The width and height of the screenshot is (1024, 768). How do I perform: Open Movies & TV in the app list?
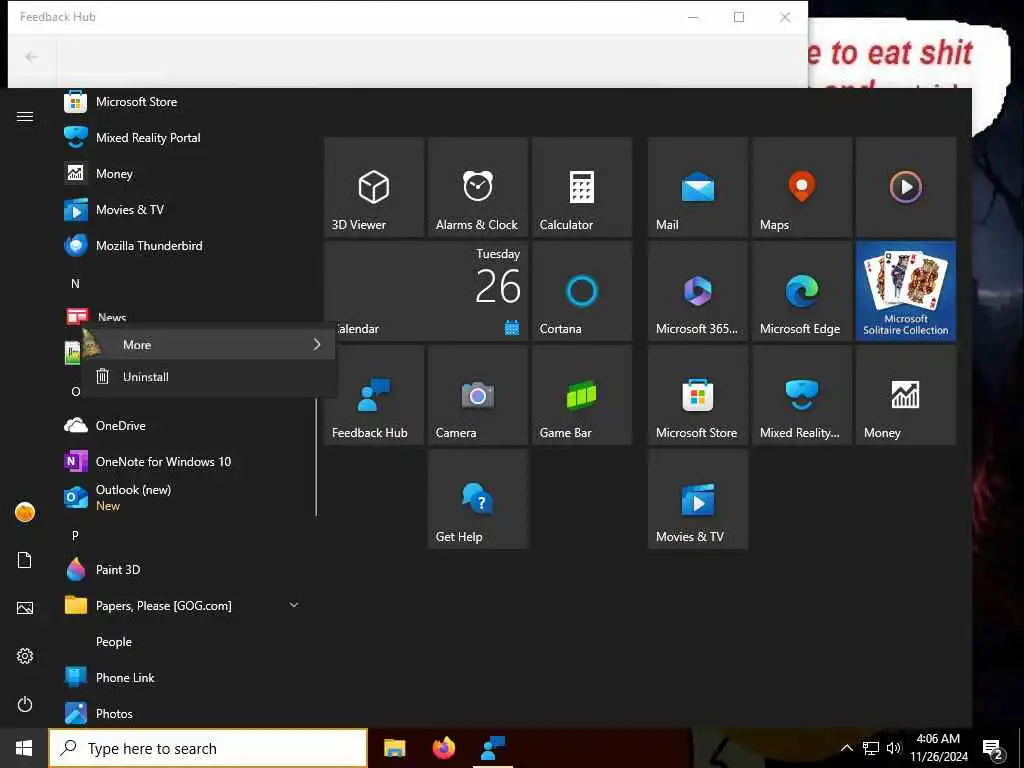(x=183, y=210)
